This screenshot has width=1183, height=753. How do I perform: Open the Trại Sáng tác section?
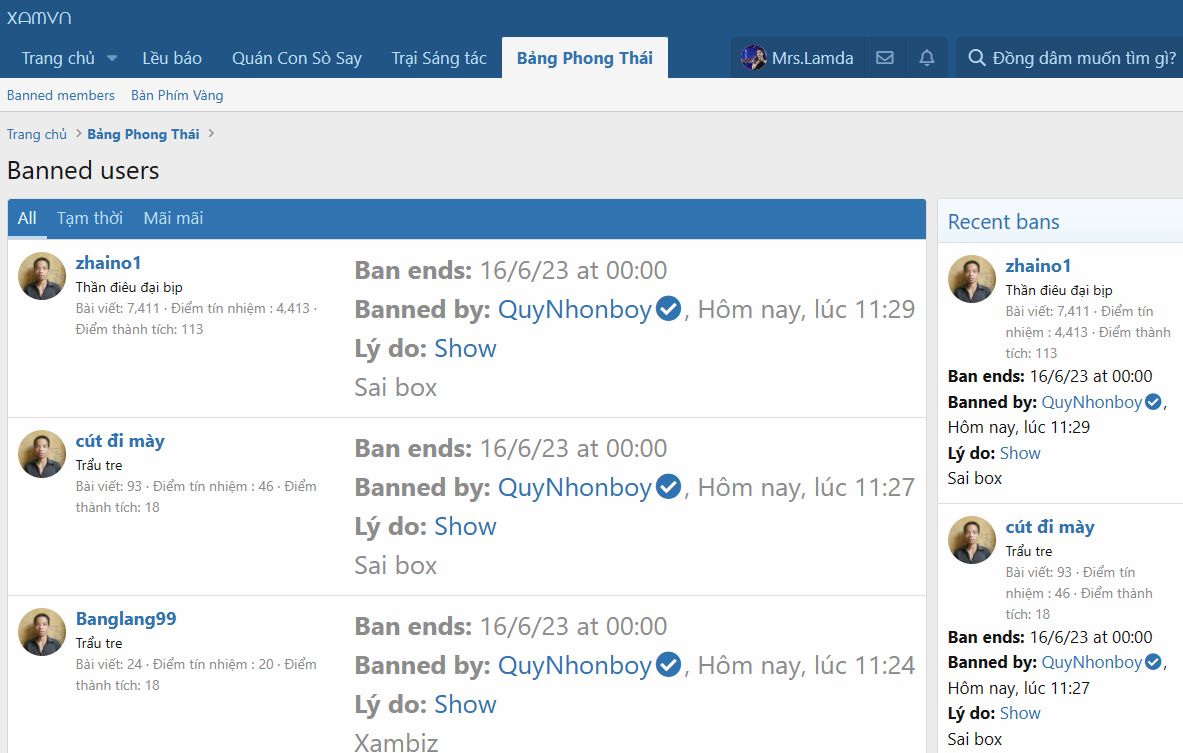tap(439, 58)
